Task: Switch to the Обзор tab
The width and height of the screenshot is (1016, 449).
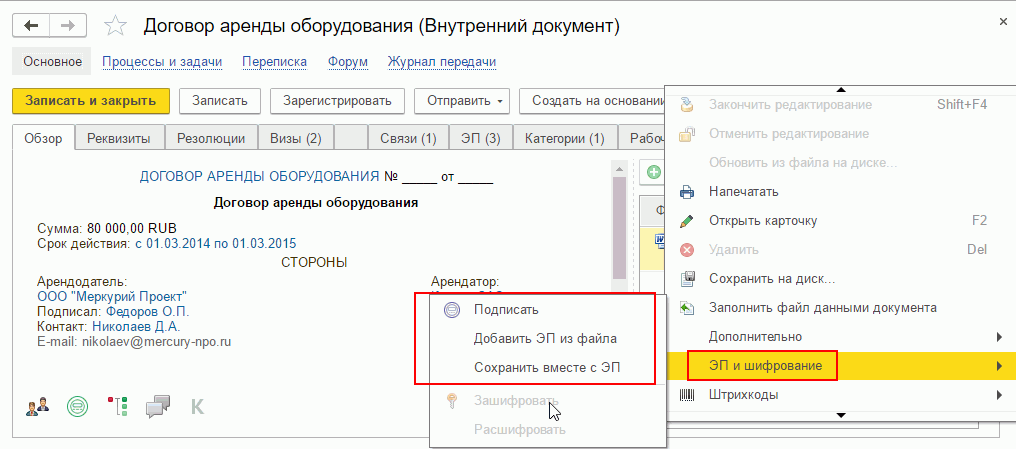Action: (x=43, y=138)
